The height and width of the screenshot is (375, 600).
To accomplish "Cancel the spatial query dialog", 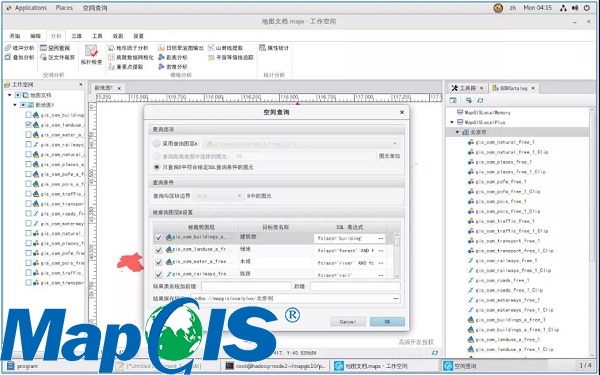I will tap(348, 321).
